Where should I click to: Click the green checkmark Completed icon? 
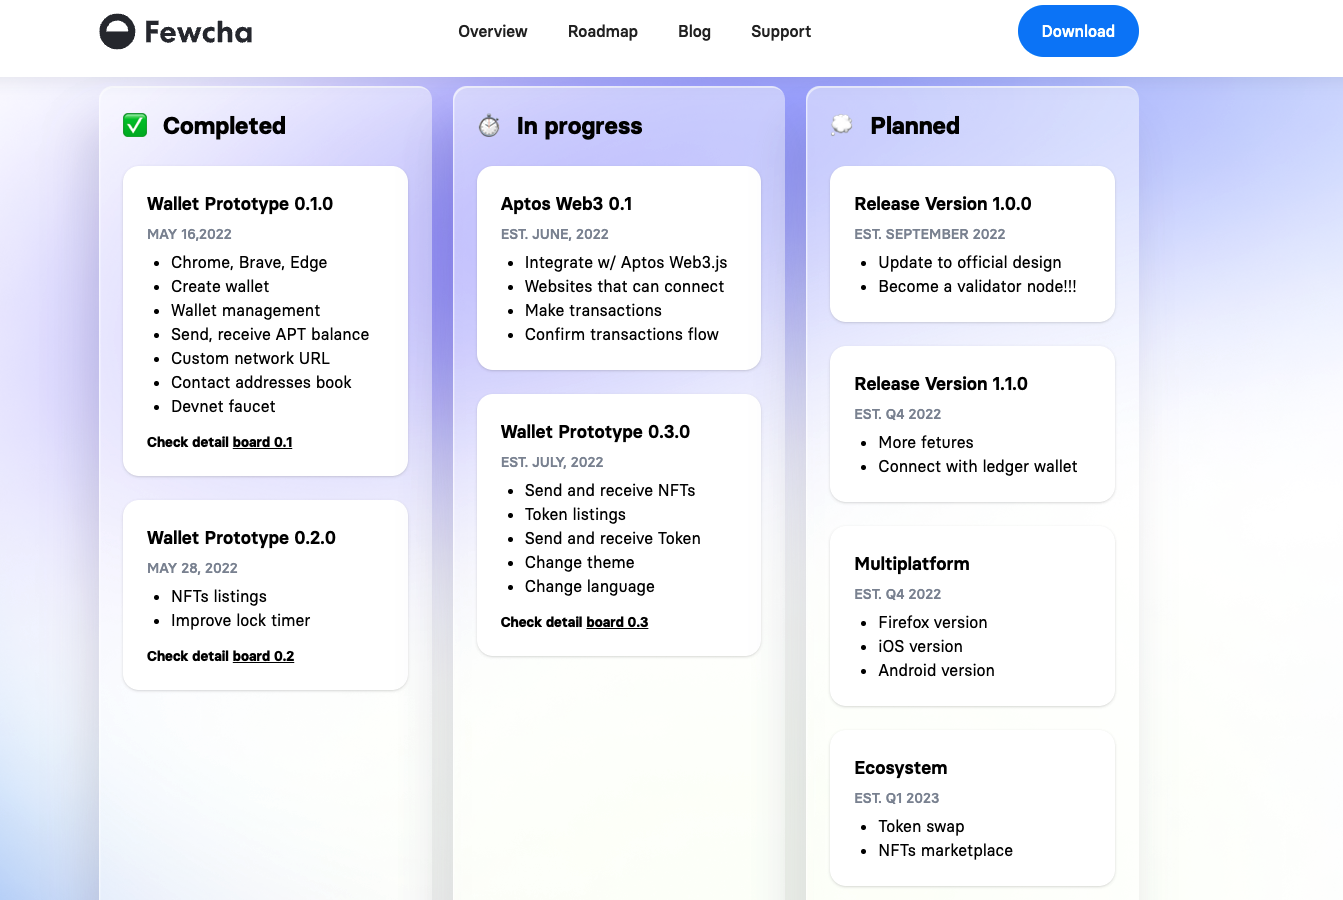[135, 126]
